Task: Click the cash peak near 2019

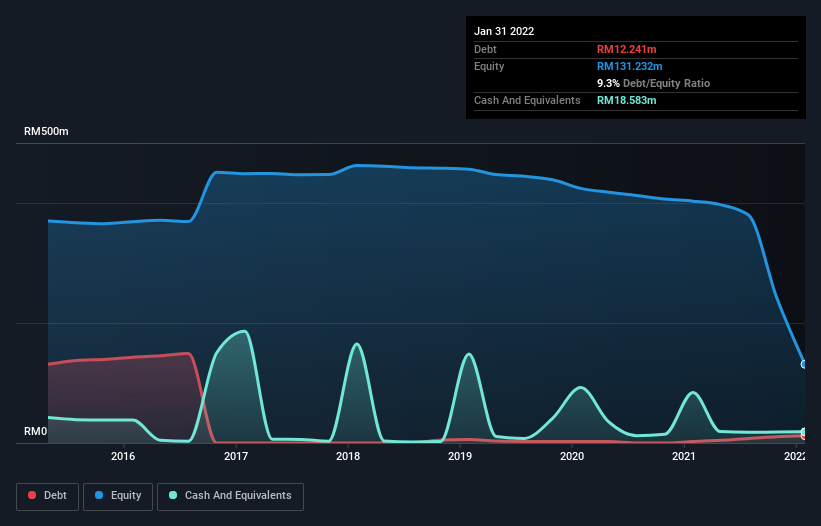Action: pos(469,355)
